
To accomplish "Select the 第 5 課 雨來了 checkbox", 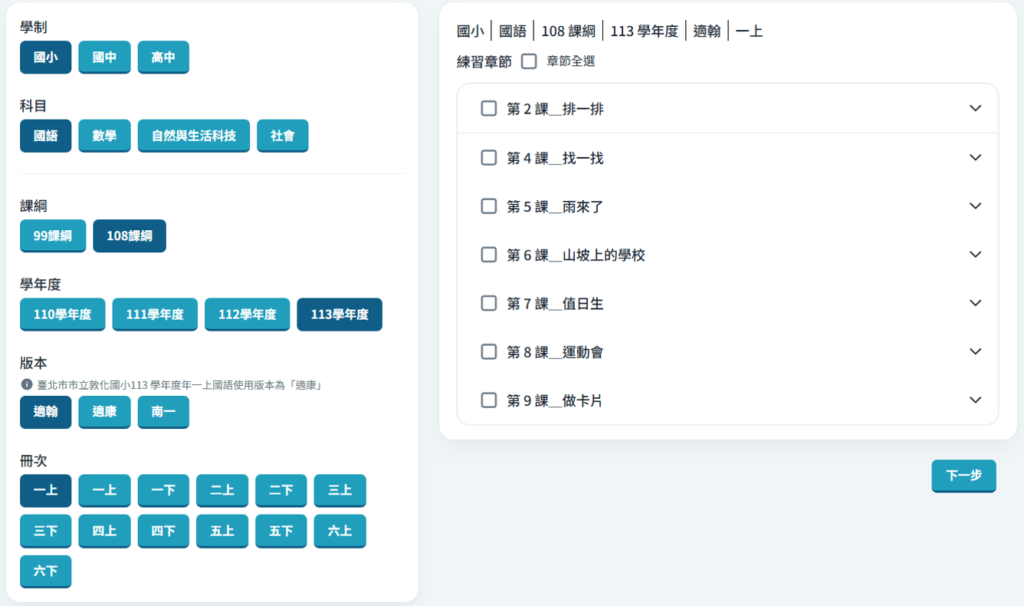I will click(x=489, y=206).
